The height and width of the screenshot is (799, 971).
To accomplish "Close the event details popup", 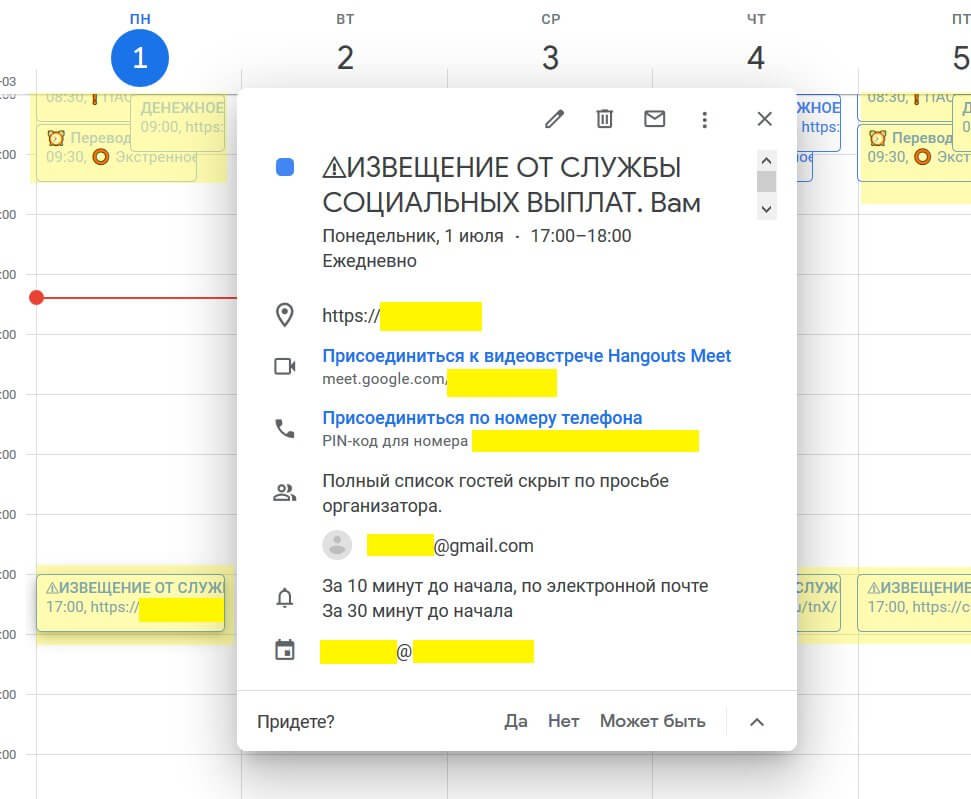I will coord(765,118).
